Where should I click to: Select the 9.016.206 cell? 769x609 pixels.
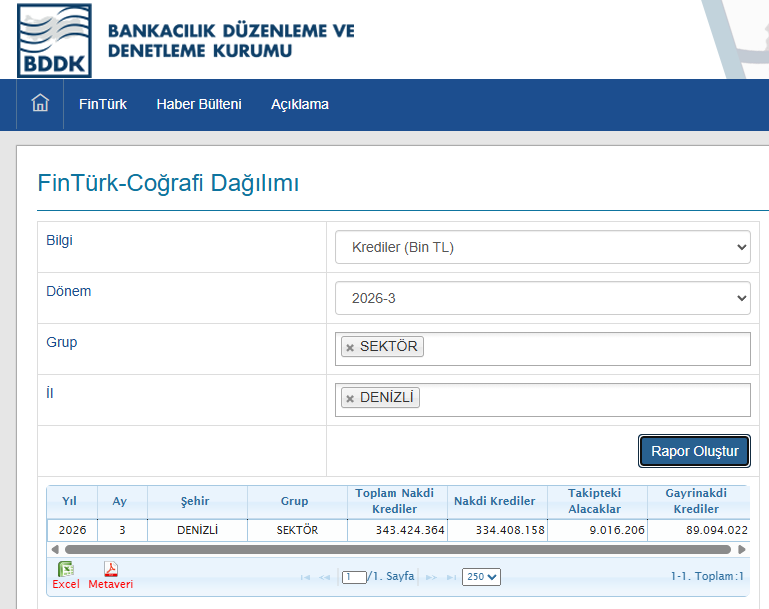597,530
